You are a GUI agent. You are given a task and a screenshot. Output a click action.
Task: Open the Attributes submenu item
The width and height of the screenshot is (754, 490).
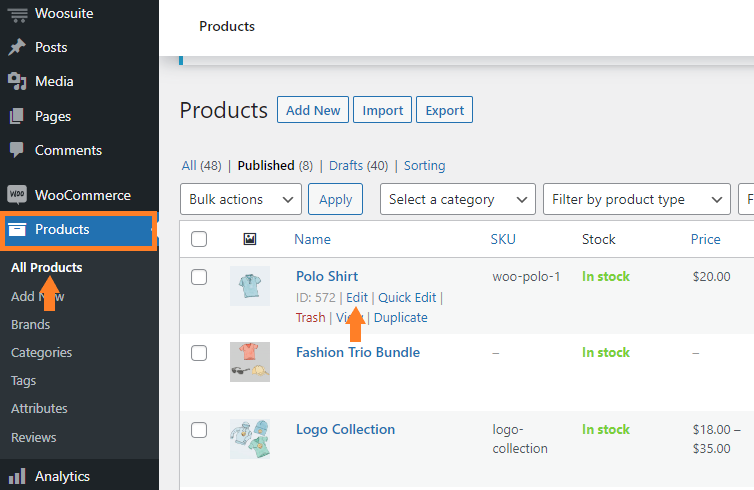point(39,409)
